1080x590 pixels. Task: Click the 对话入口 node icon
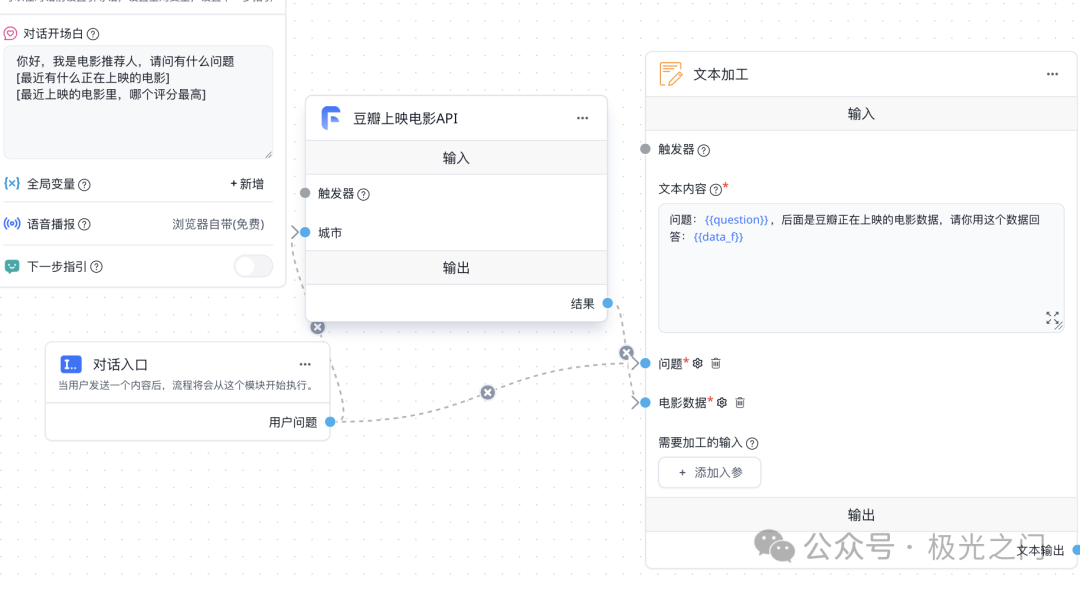(x=71, y=364)
